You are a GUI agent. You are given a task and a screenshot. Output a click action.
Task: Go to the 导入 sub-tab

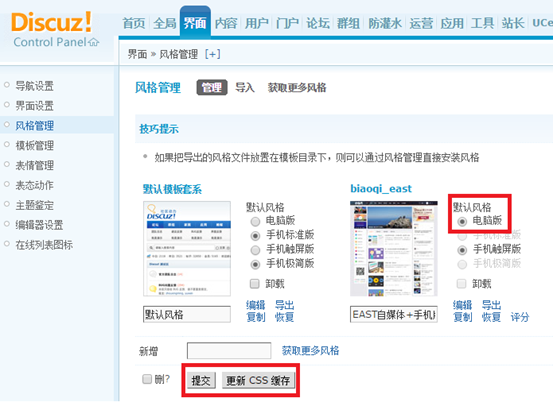pos(245,87)
